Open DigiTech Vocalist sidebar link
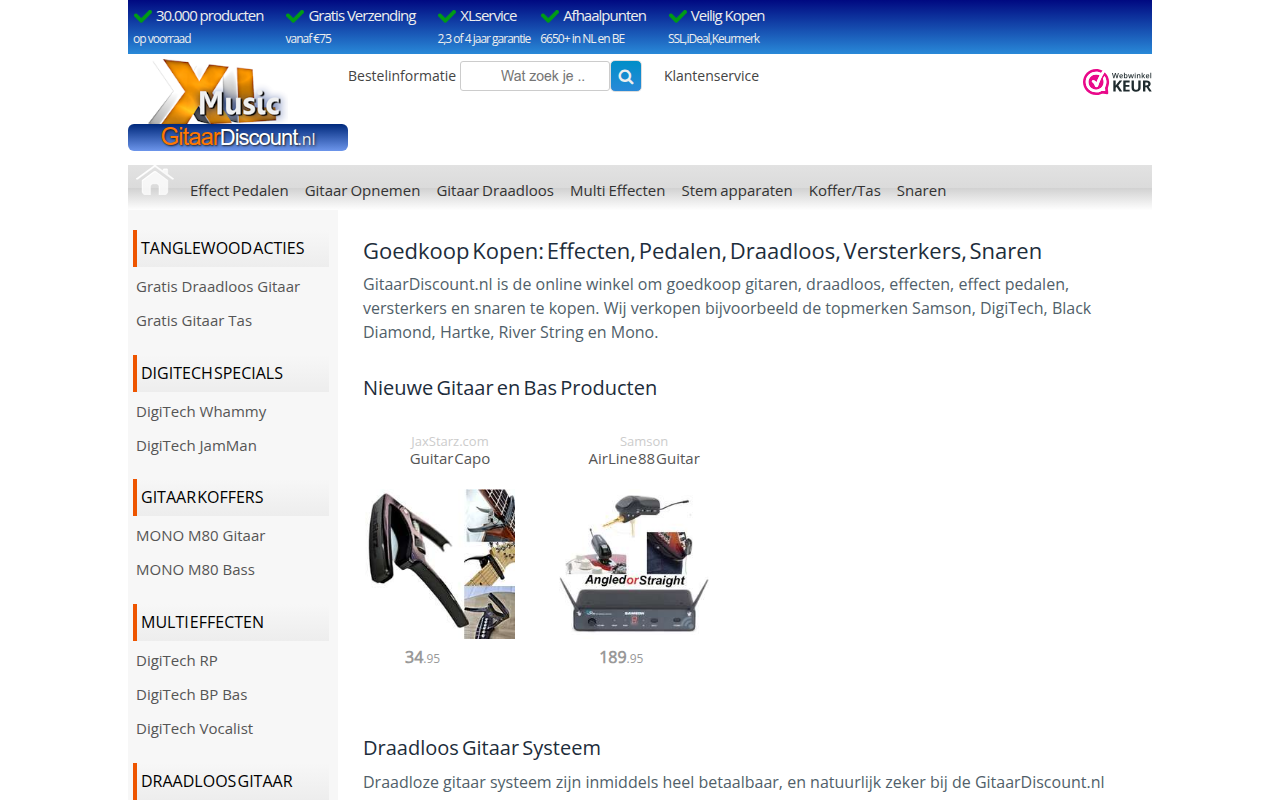 tap(194, 729)
